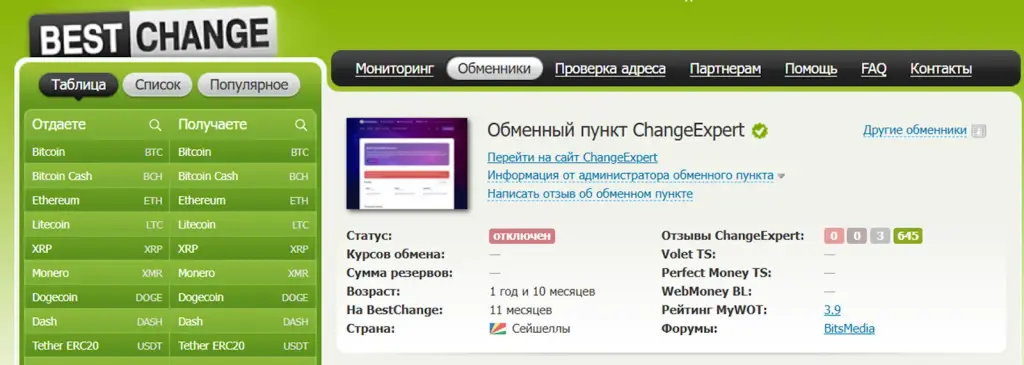Select Bitcoin Cash in Отдаете column
Screen dimensions: 1024x365
pos(97,176)
